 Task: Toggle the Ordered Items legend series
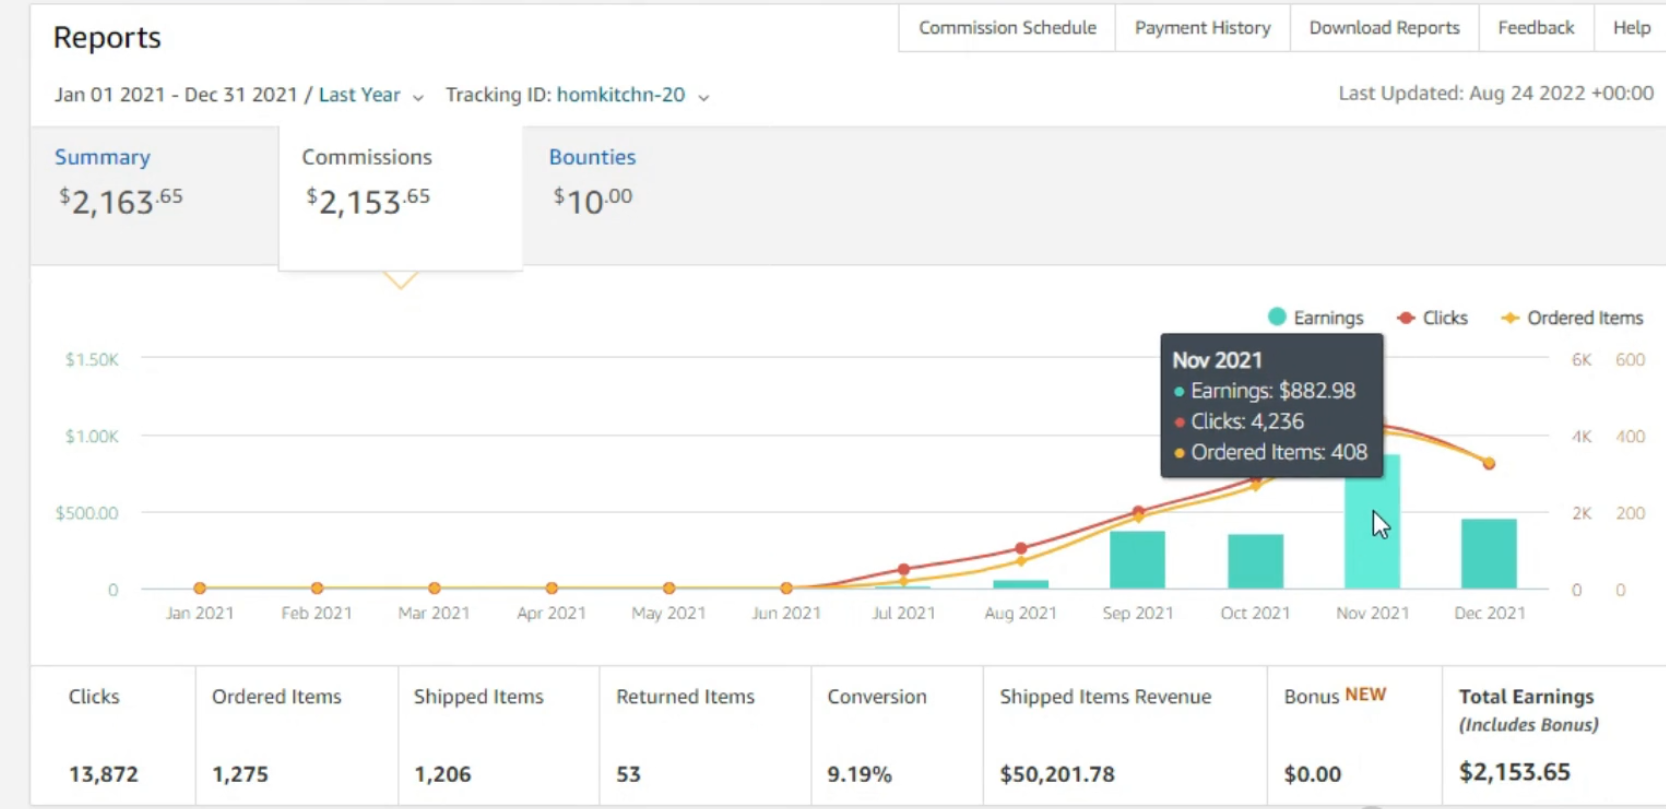tap(1572, 318)
